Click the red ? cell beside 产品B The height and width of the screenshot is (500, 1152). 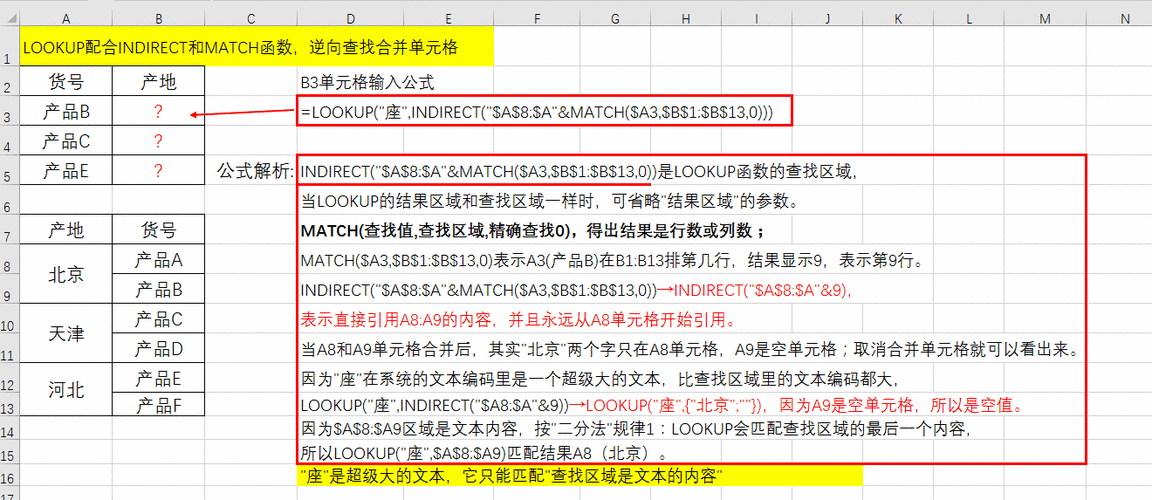(x=159, y=112)
